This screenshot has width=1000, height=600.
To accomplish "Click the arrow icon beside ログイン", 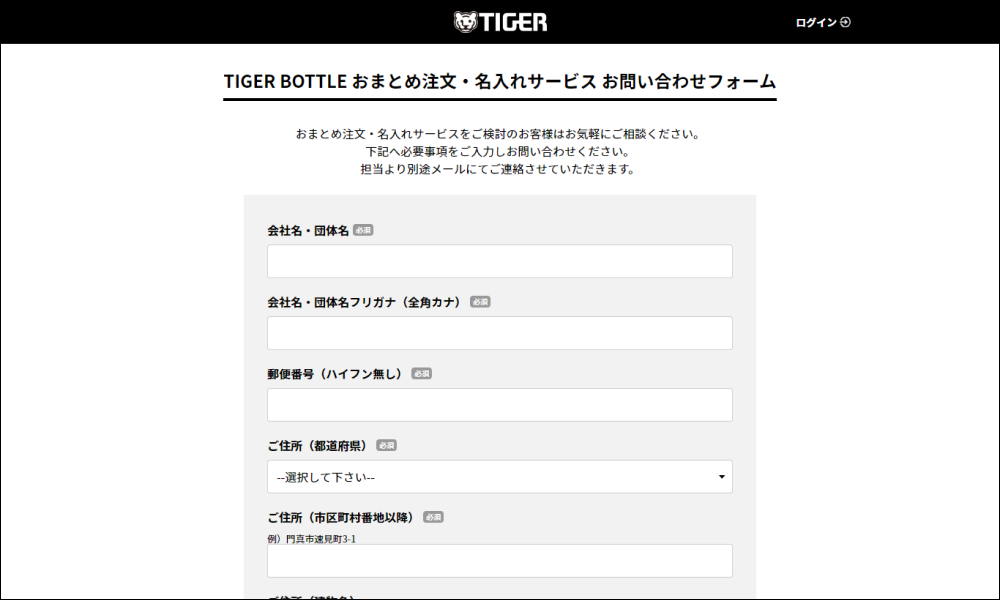I will point(845,22).
